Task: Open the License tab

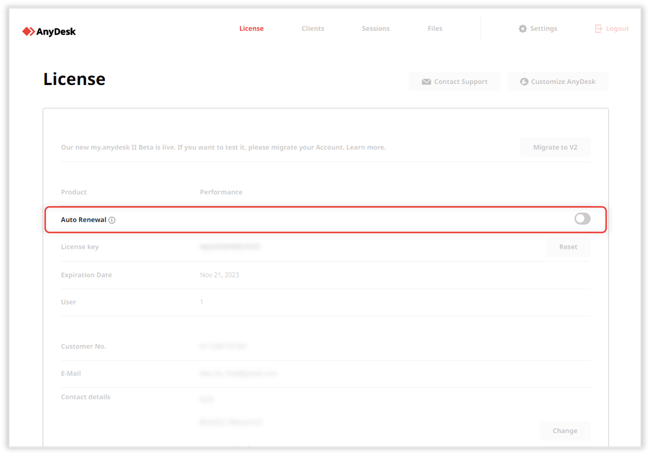Action: pos(251,29)
